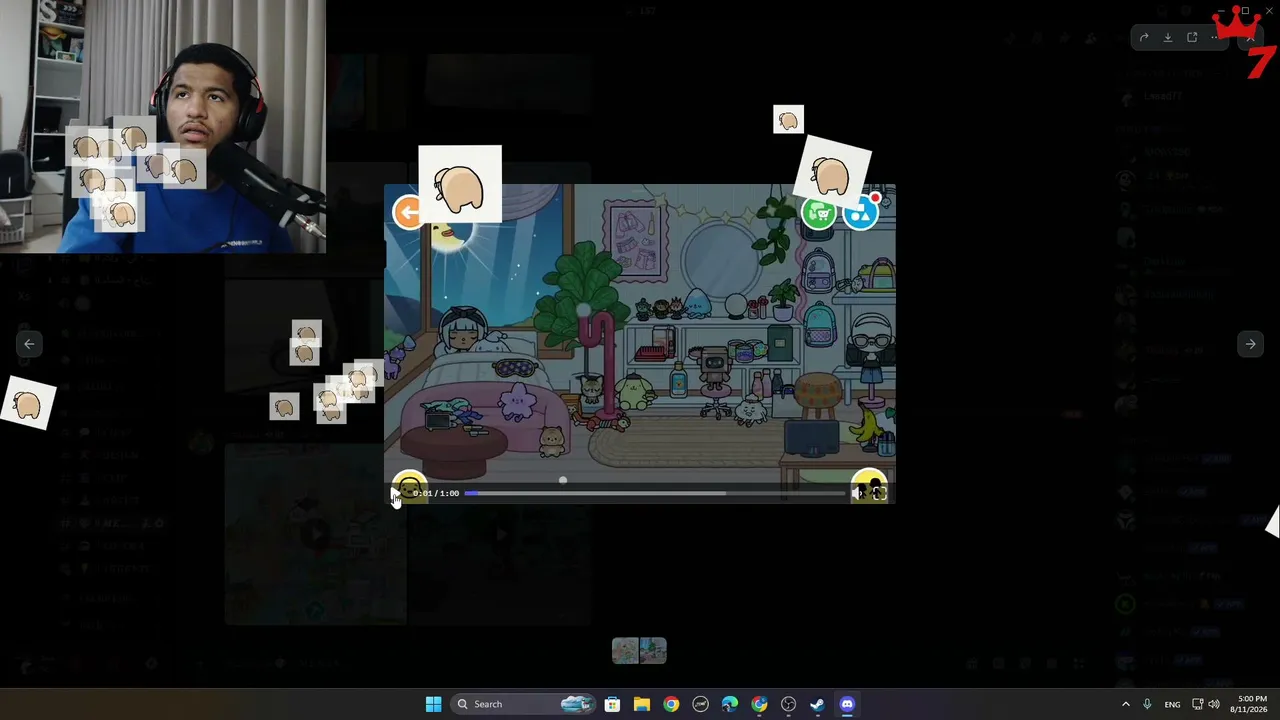Open Microsoft Edge from the taskbar
The height and width of the screenshot is (720, 1280).
click(x=730, y=704)
